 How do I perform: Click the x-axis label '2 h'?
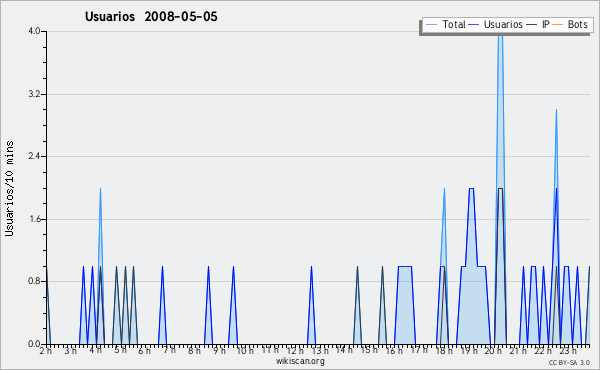pyautogui.click(x=46, y=350)
